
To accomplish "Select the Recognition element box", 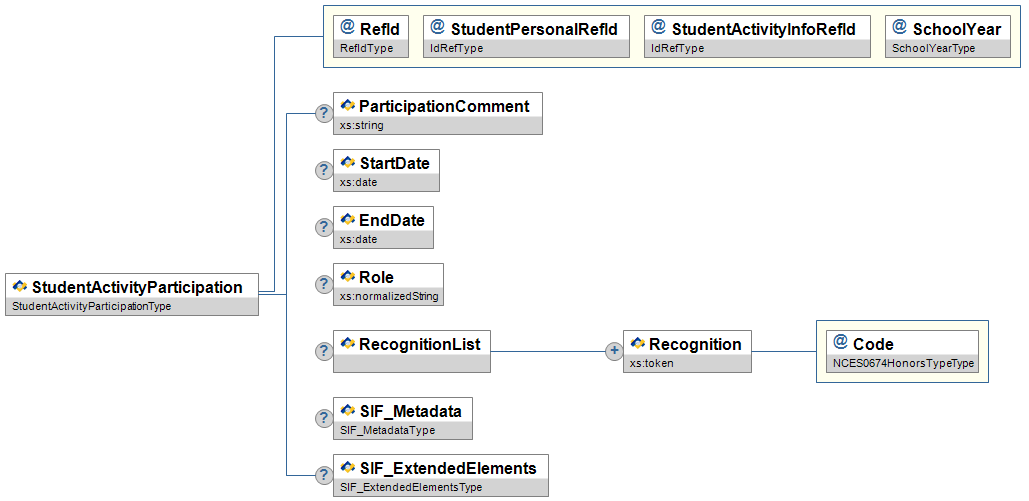I will 694,344.
